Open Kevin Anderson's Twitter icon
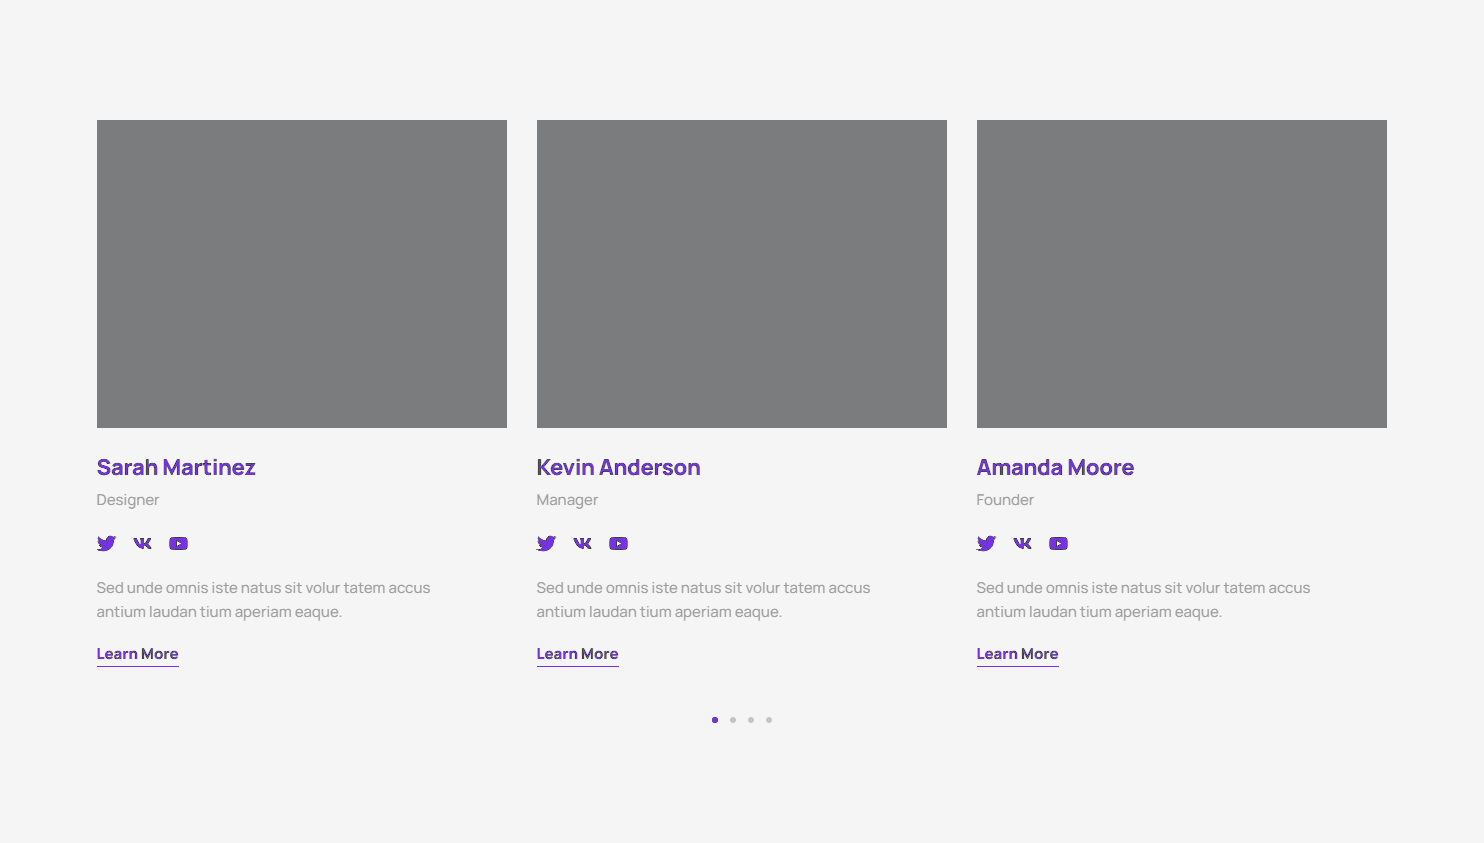Image resolution: width=1484 pixels, height=843 pixels. click(546, 544)
